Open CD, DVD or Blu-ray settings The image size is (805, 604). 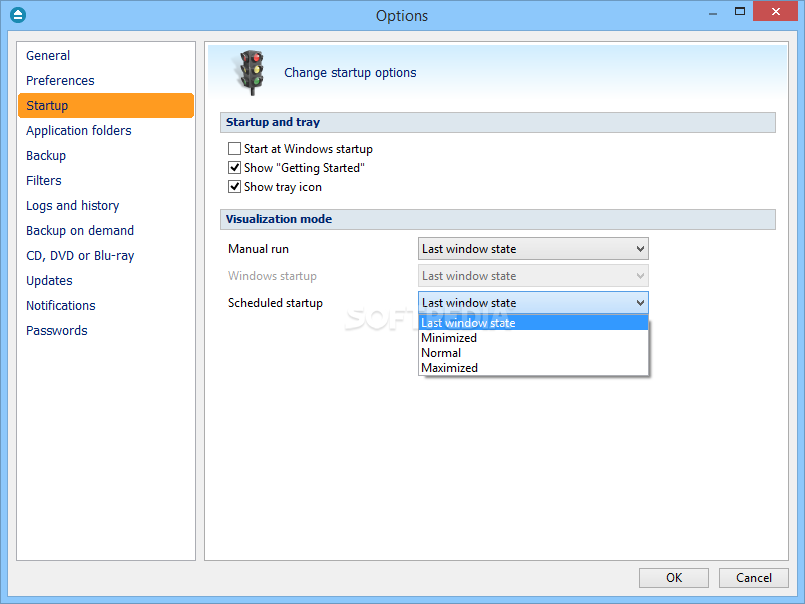106,255
